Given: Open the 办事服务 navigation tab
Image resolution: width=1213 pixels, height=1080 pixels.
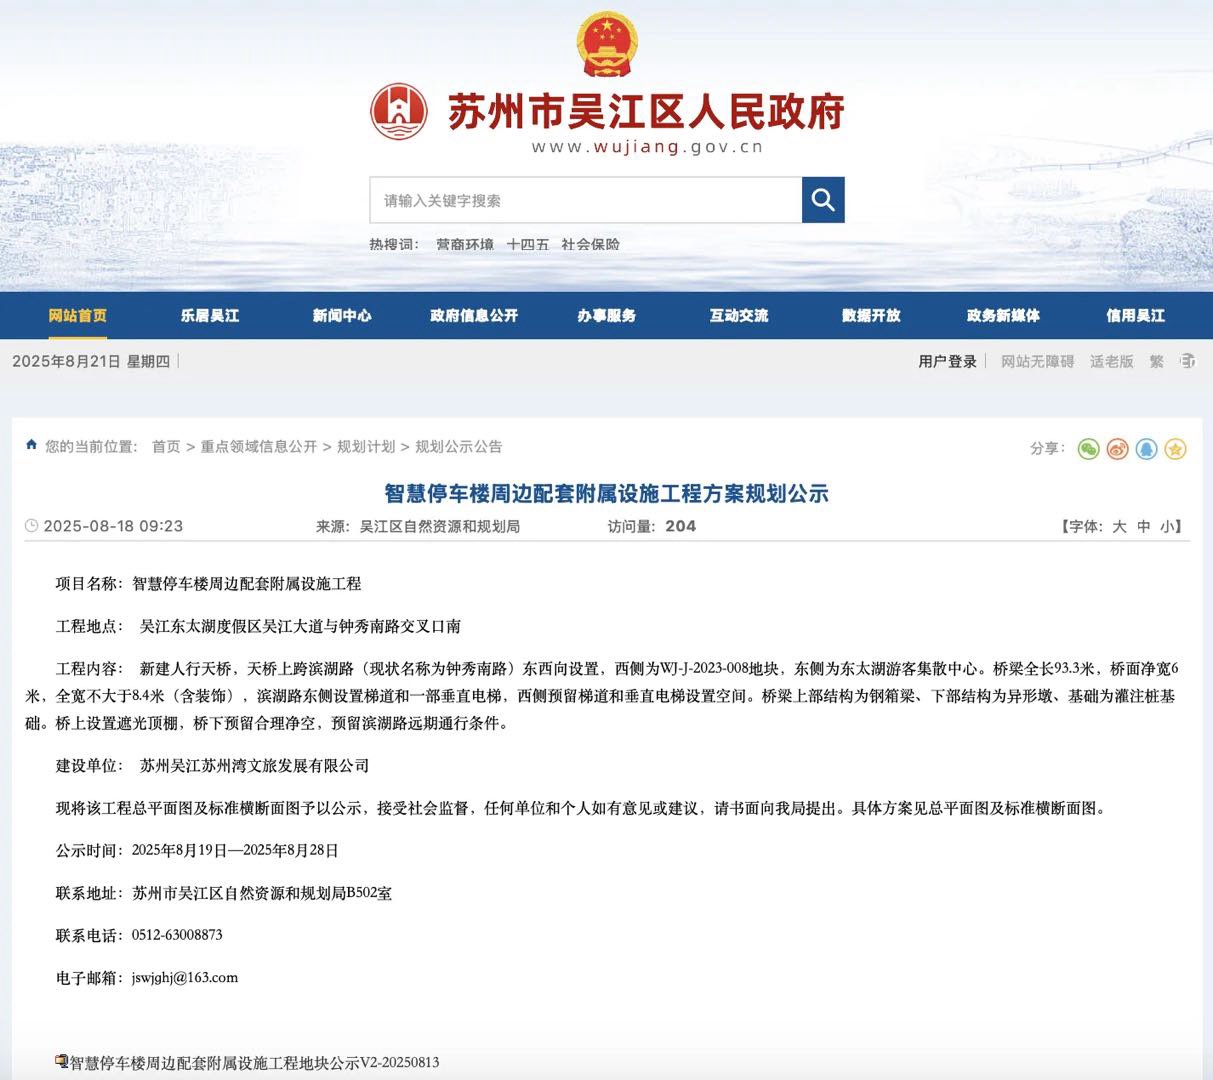Looking at the screenshot, I should (x=607, y=315).
